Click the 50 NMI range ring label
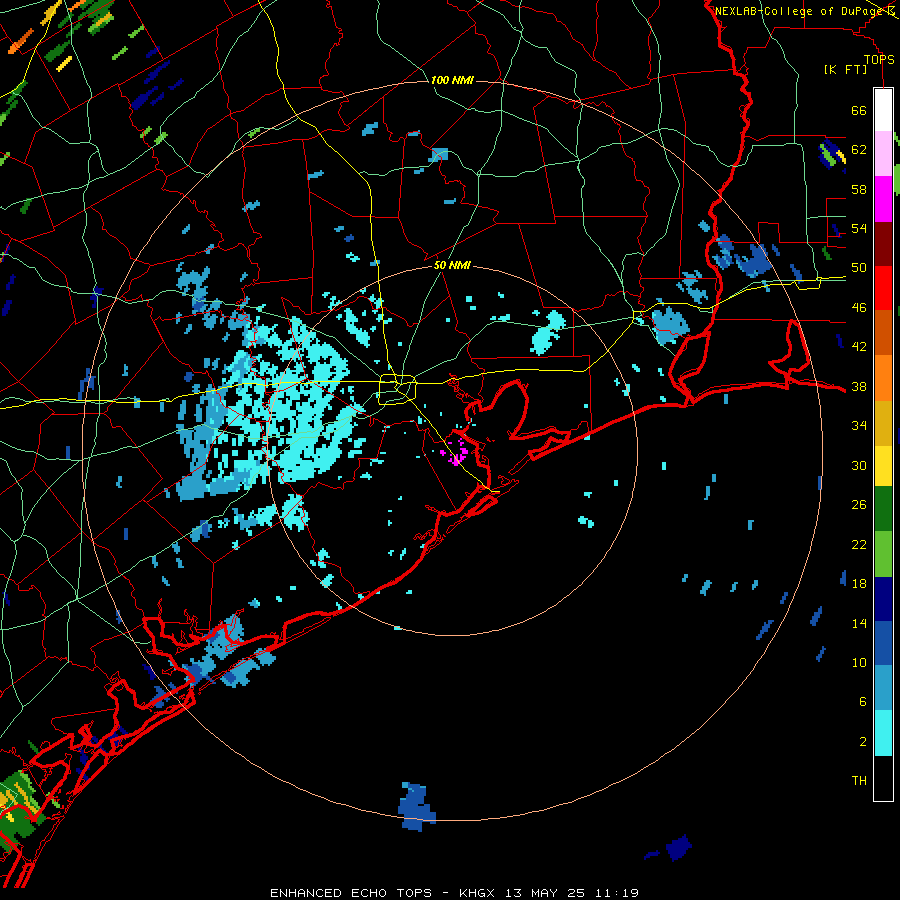 coord(452,265)
